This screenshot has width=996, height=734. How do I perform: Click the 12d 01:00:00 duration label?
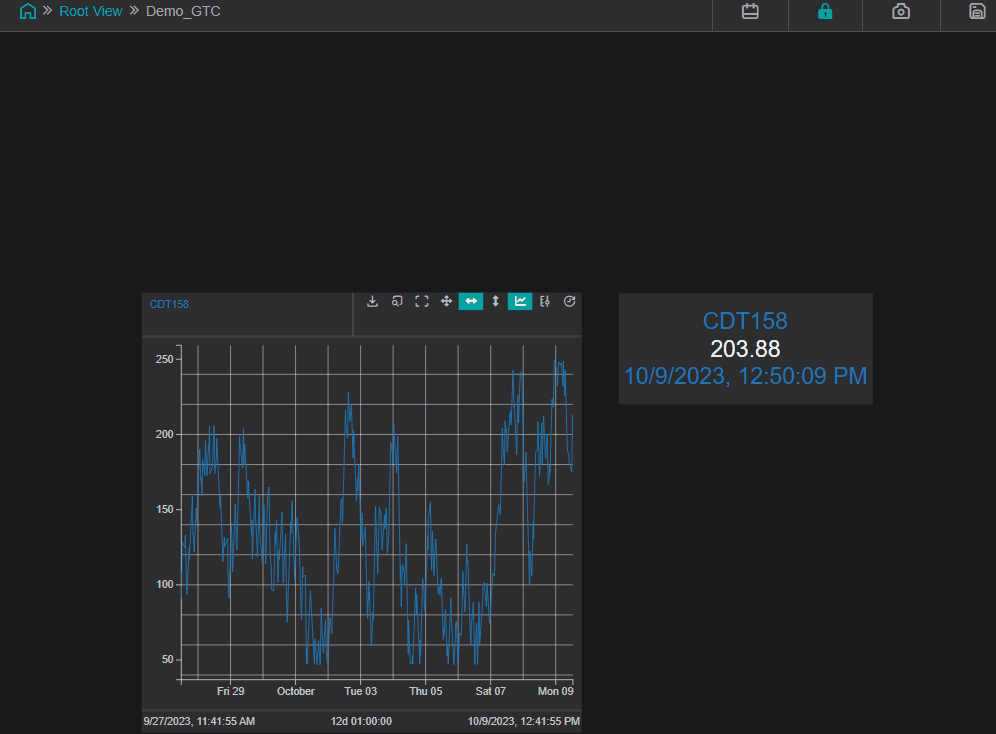[x=361, y=721]
